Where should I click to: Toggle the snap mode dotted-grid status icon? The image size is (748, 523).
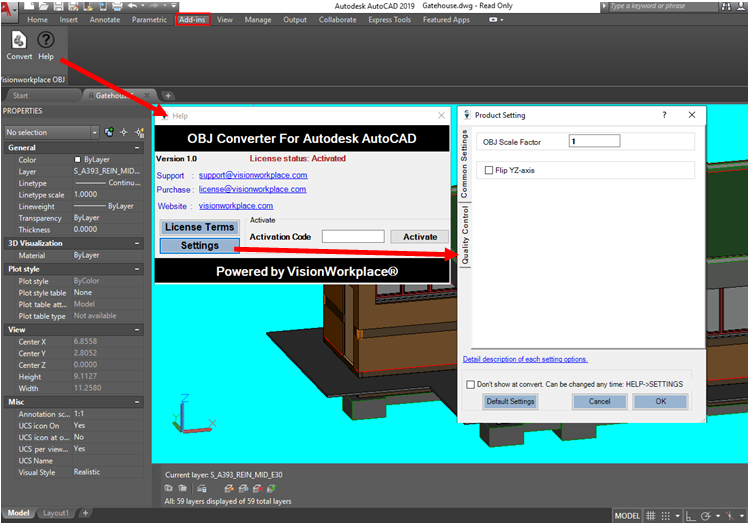(x=666, y=516)
